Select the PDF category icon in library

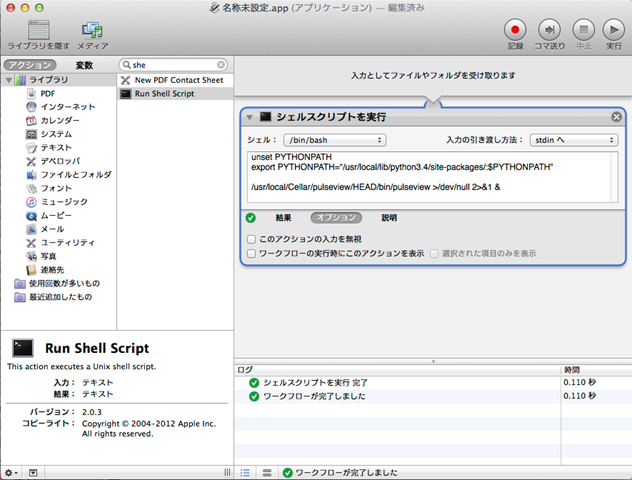pyautogui.click(x=33, y=93)
